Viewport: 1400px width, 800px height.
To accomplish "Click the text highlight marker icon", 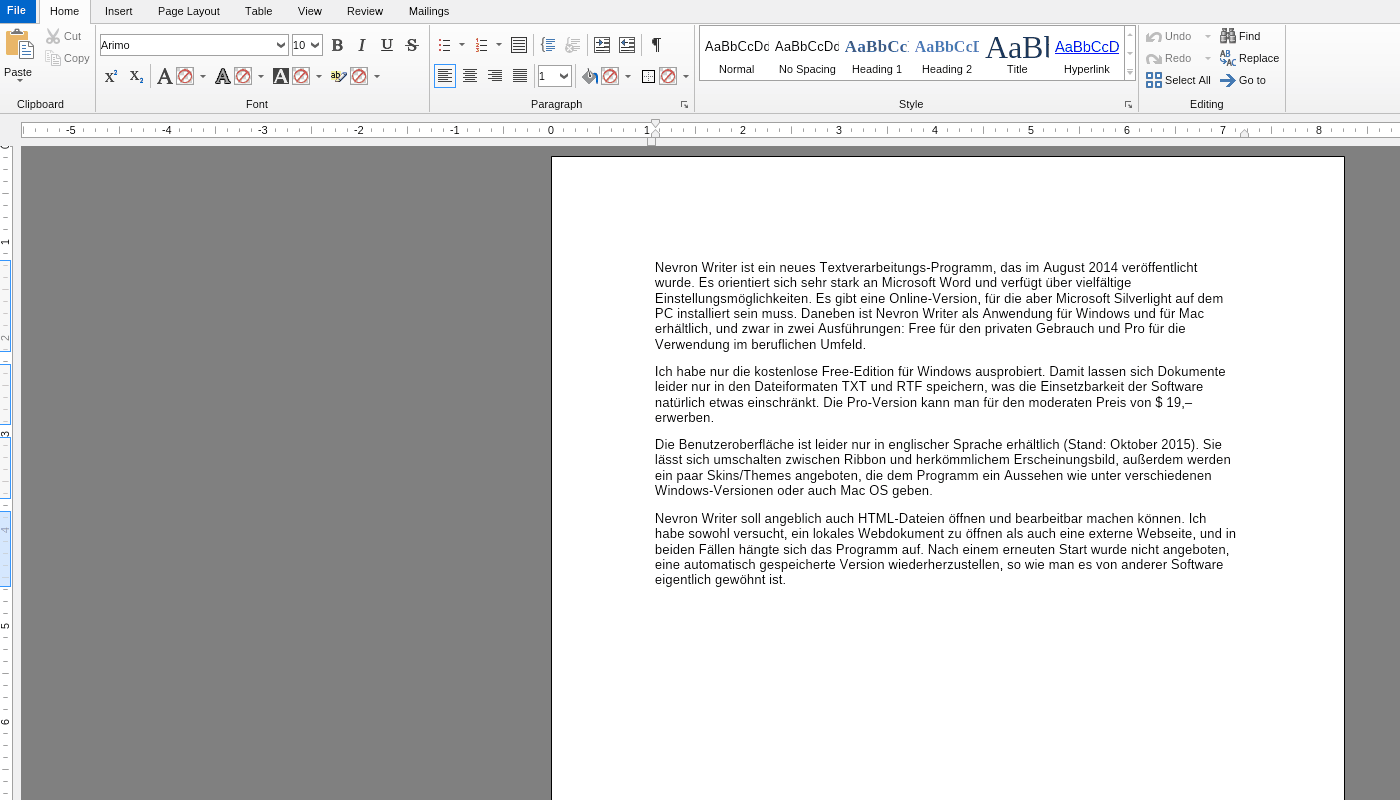I will point(339,76).
